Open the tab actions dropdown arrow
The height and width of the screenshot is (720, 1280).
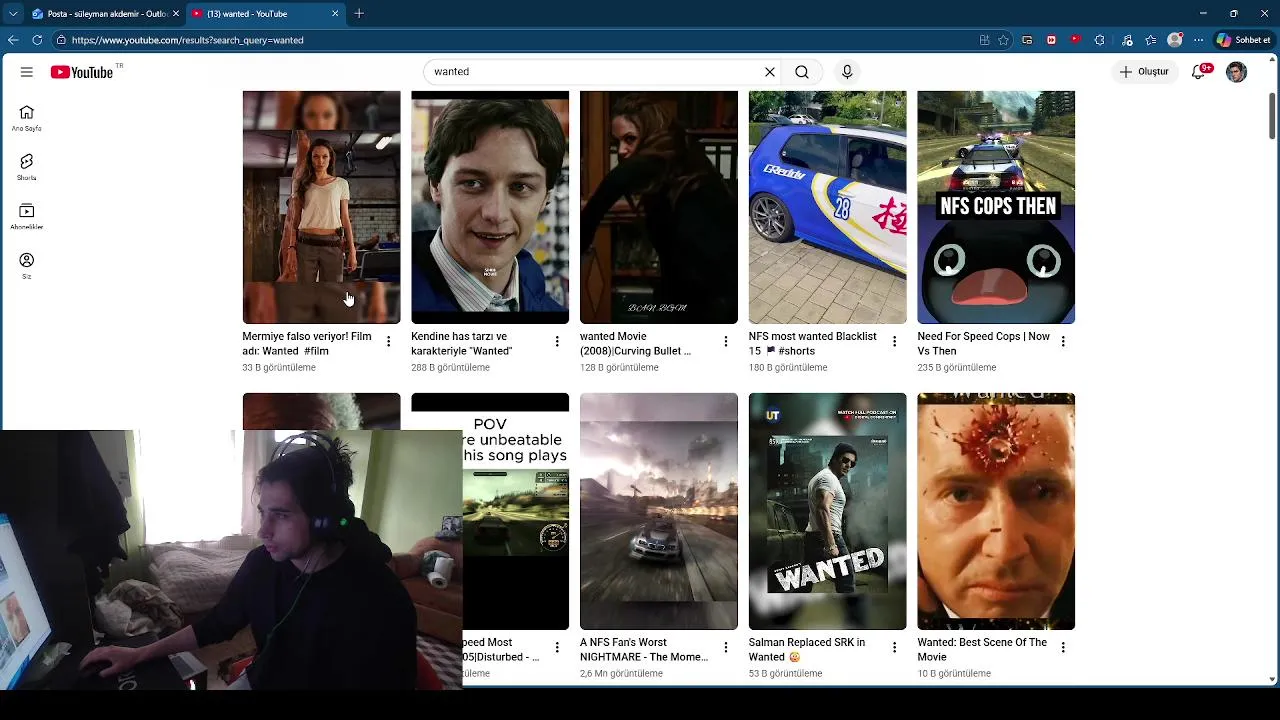pyautogui.click(x=13, y=14)
